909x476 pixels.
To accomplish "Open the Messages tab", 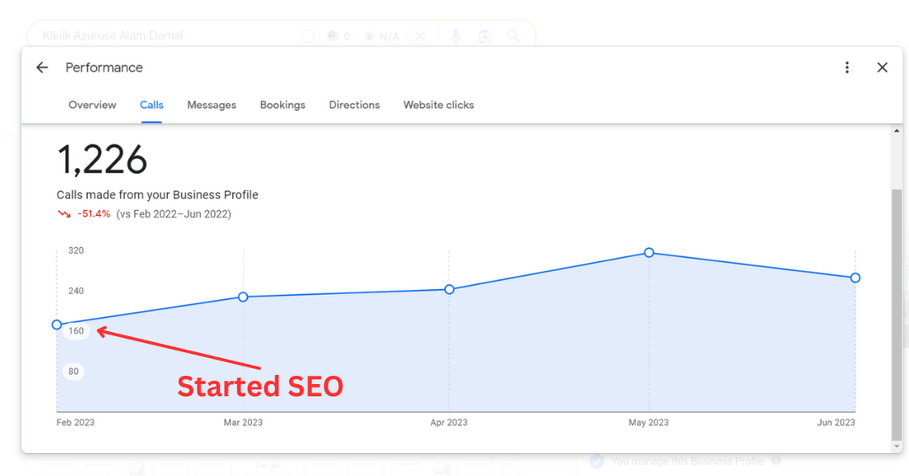I will click(x=212, y=105).
